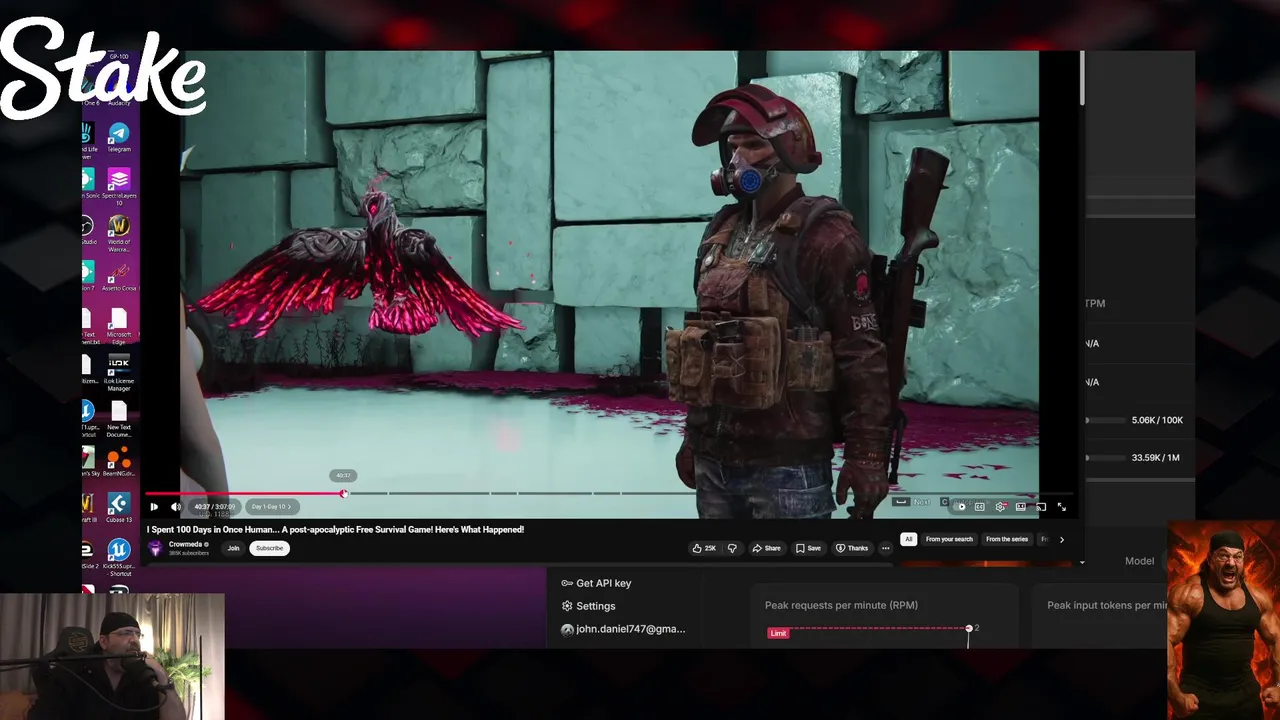Click the red Limit label on the chart
The height and width of the screenshot is (720, 1280).
coord(778,633)
